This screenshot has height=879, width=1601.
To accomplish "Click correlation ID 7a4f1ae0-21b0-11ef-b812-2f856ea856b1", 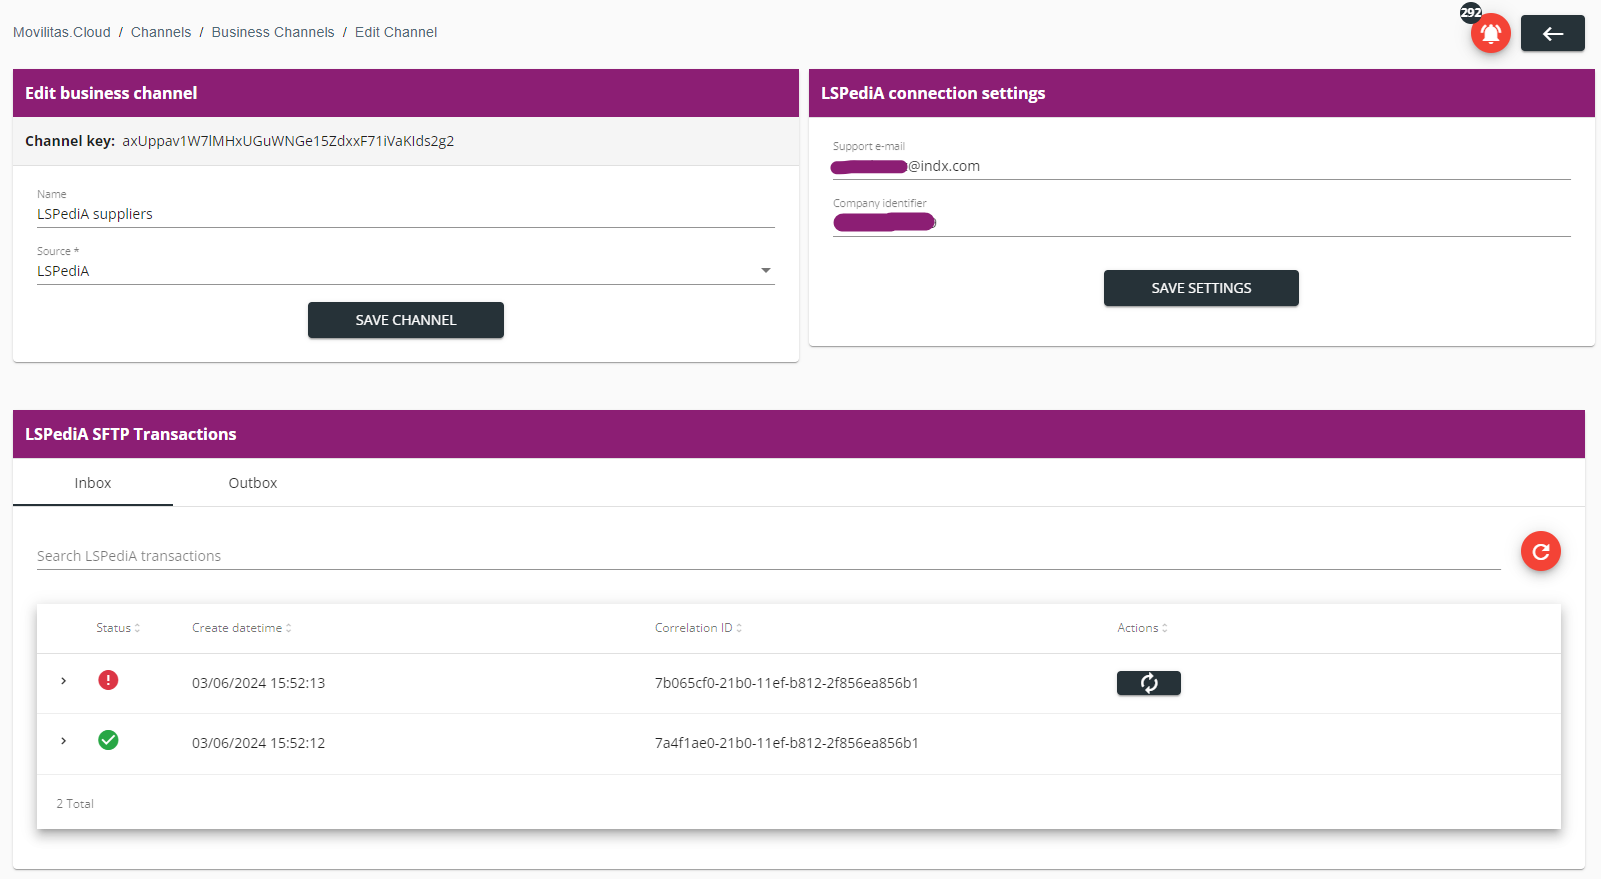I will [x=787, y=743].
